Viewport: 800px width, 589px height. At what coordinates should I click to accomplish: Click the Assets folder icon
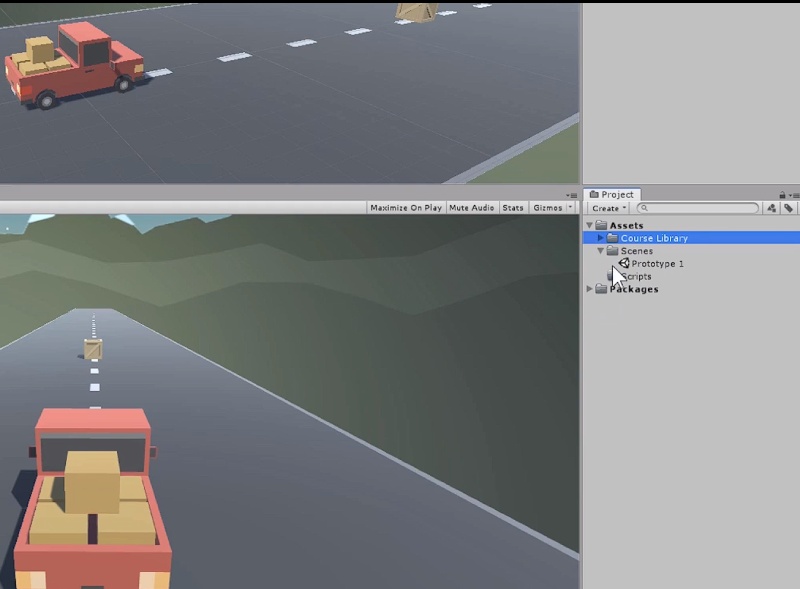(x=601, y=225)
